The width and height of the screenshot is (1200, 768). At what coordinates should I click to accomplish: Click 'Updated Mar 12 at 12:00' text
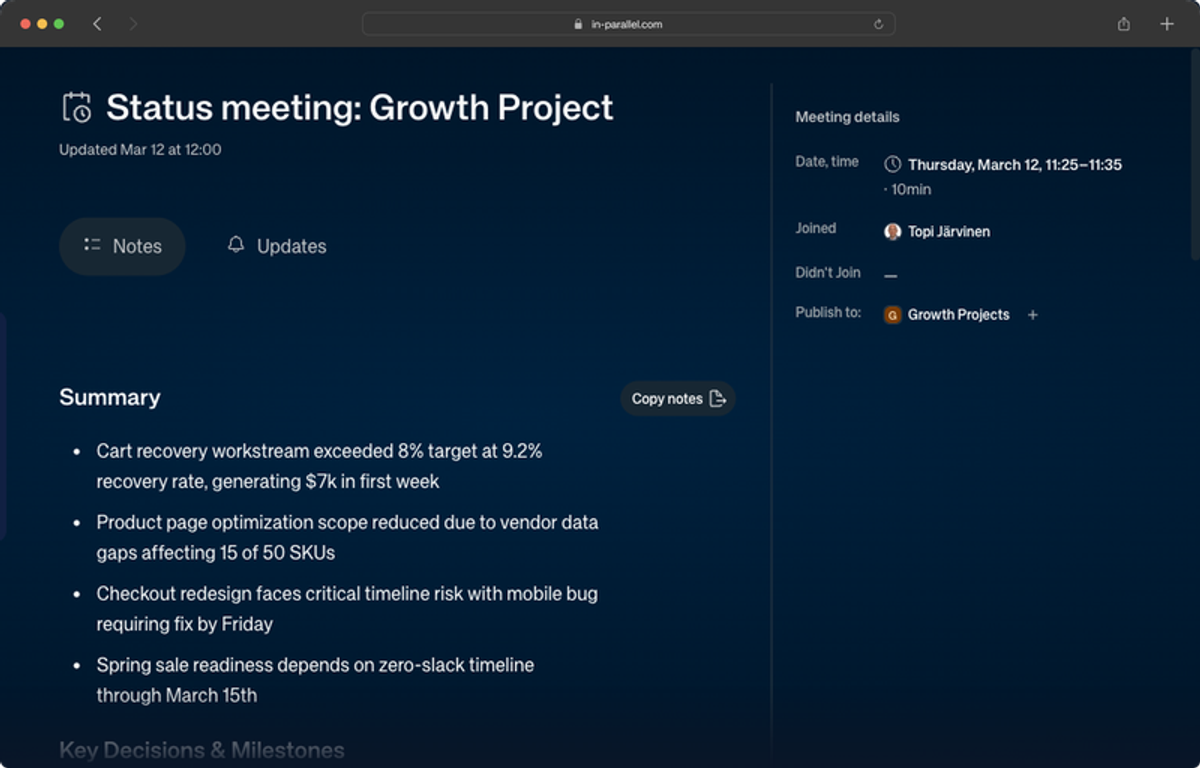pos(140,149)
